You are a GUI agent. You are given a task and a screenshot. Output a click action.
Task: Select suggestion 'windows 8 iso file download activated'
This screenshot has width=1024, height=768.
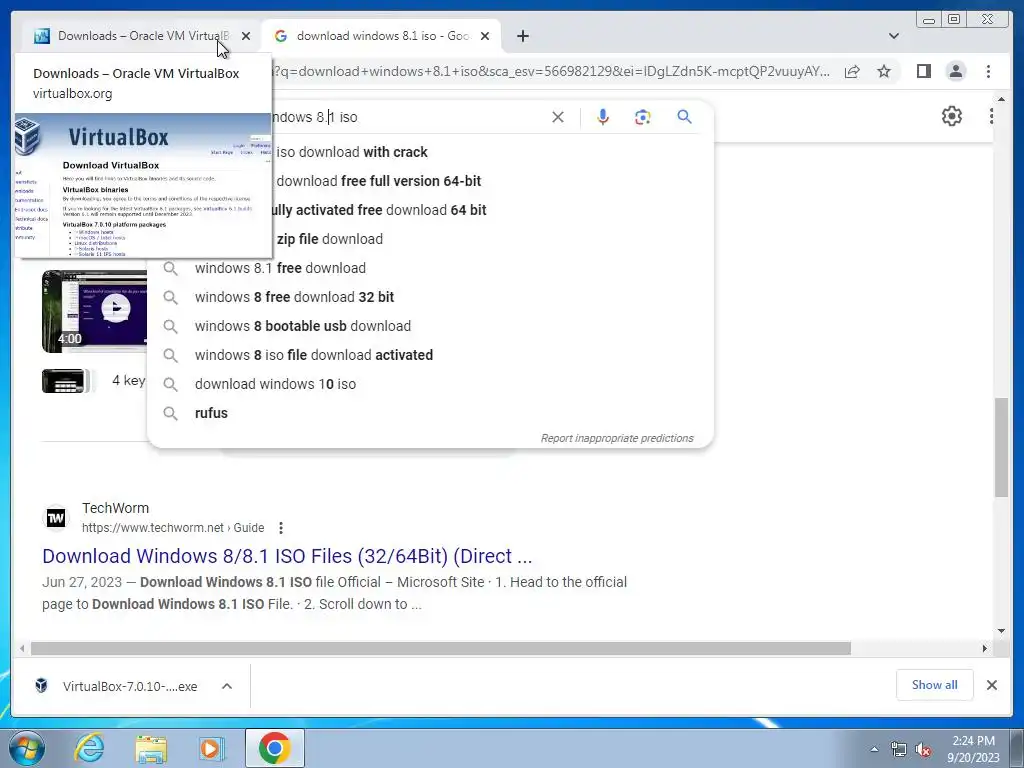(430, 355)
